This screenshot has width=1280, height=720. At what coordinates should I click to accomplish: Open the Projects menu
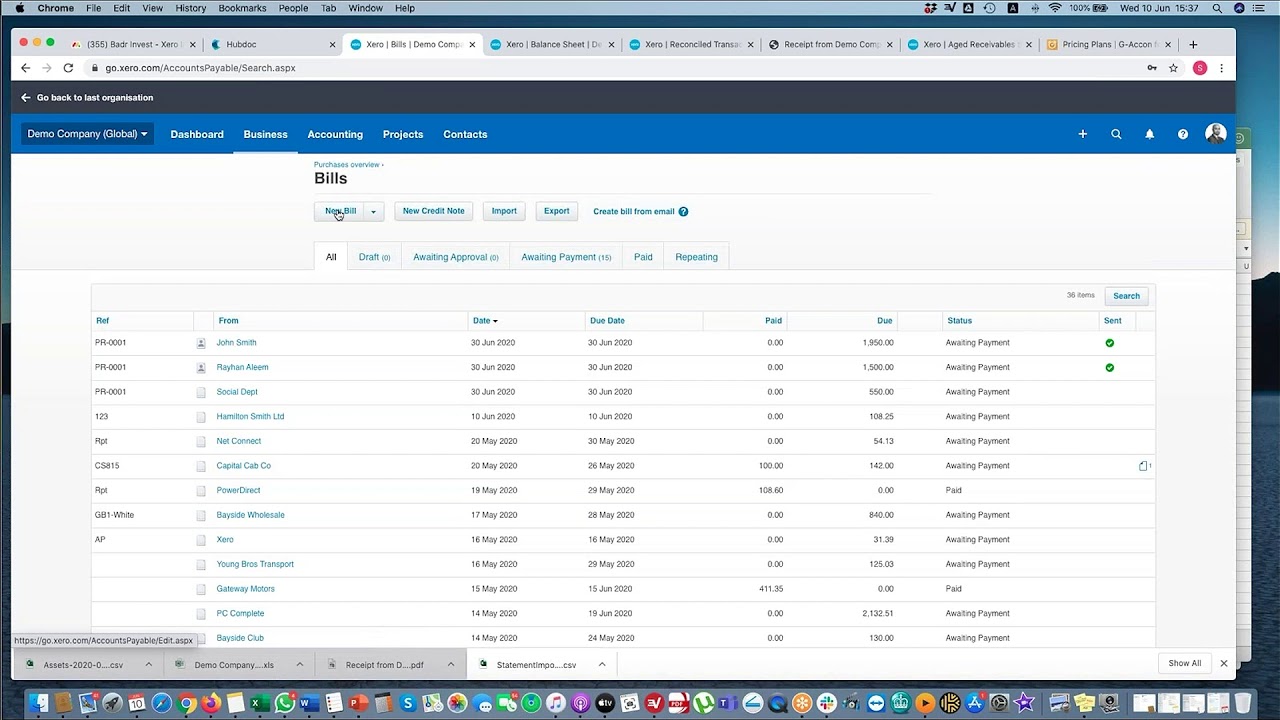tap(403, 134)
